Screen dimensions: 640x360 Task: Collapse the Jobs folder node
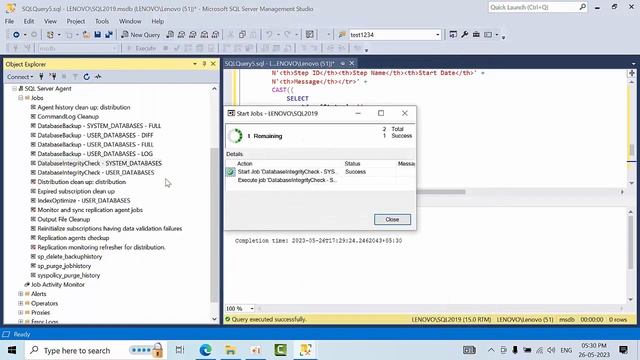coord(20,98)
